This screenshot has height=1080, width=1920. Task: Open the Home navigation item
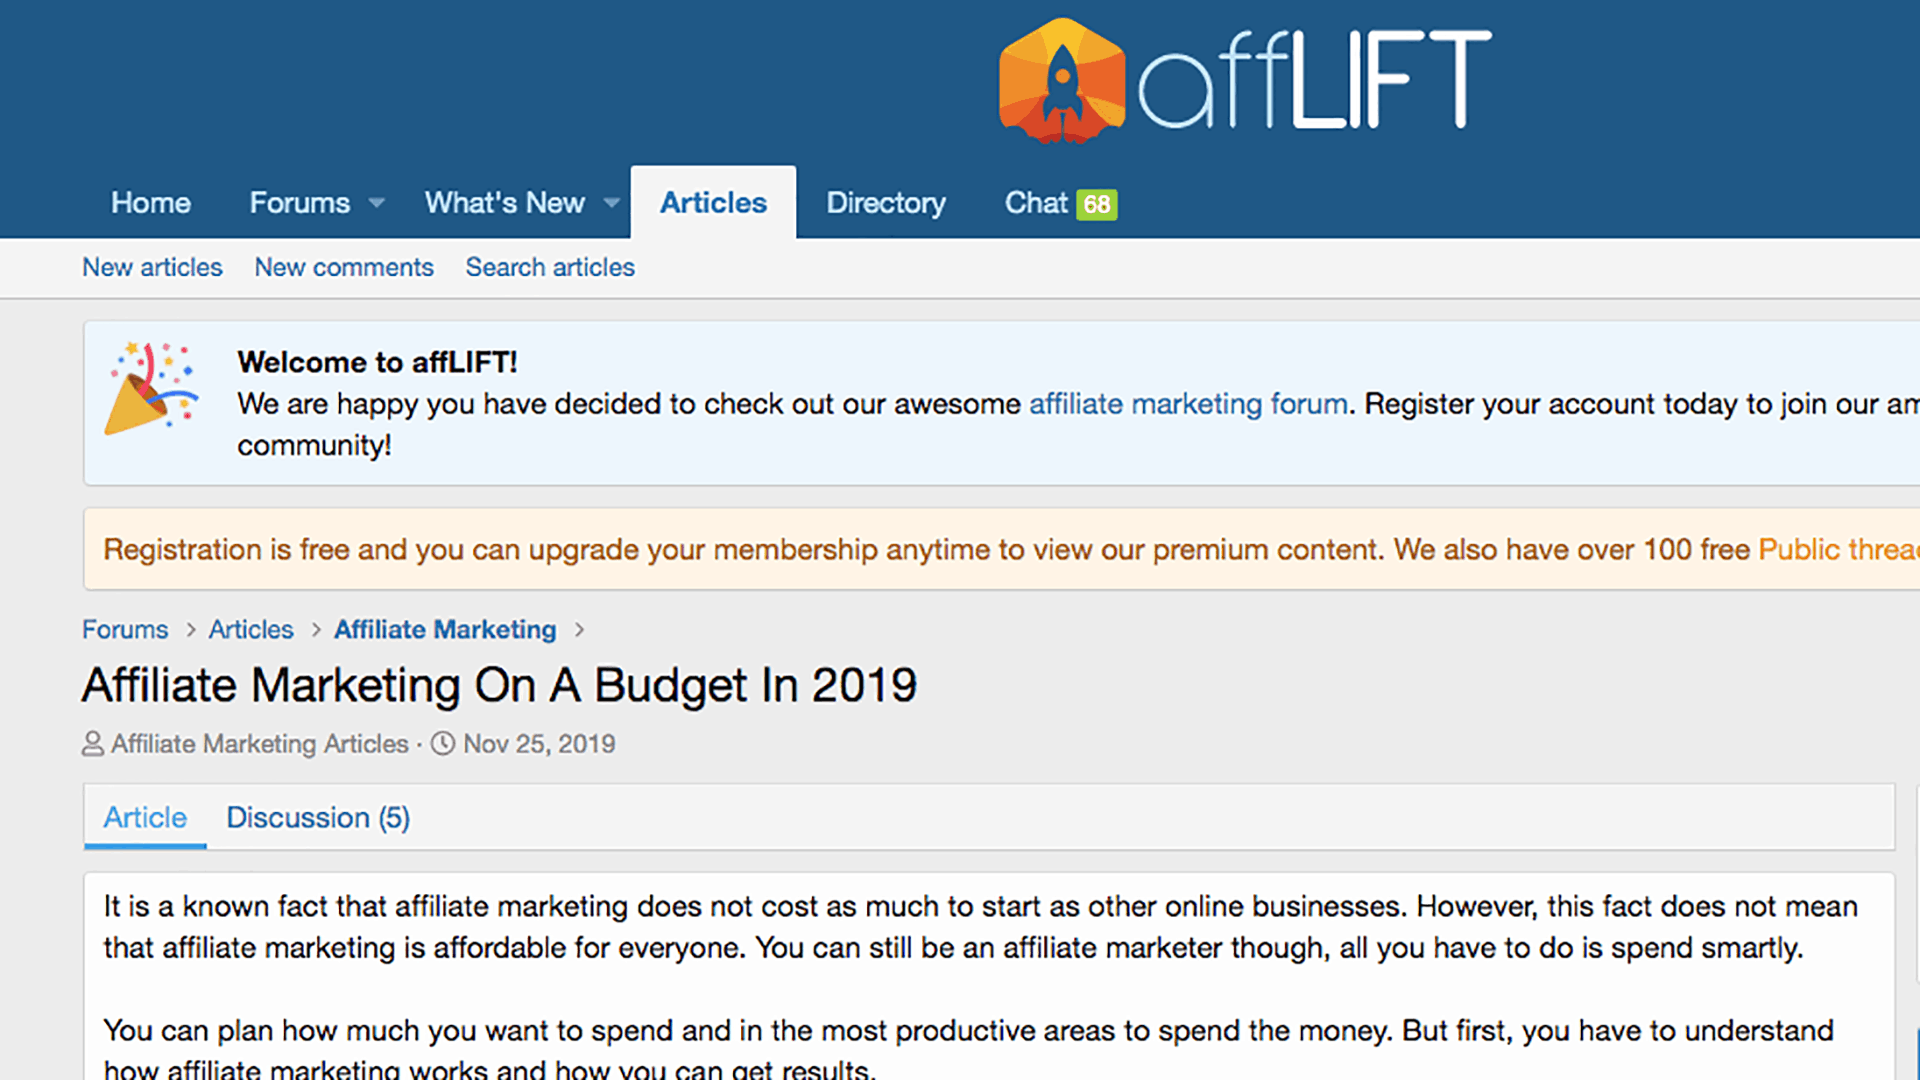pos(151,203)
